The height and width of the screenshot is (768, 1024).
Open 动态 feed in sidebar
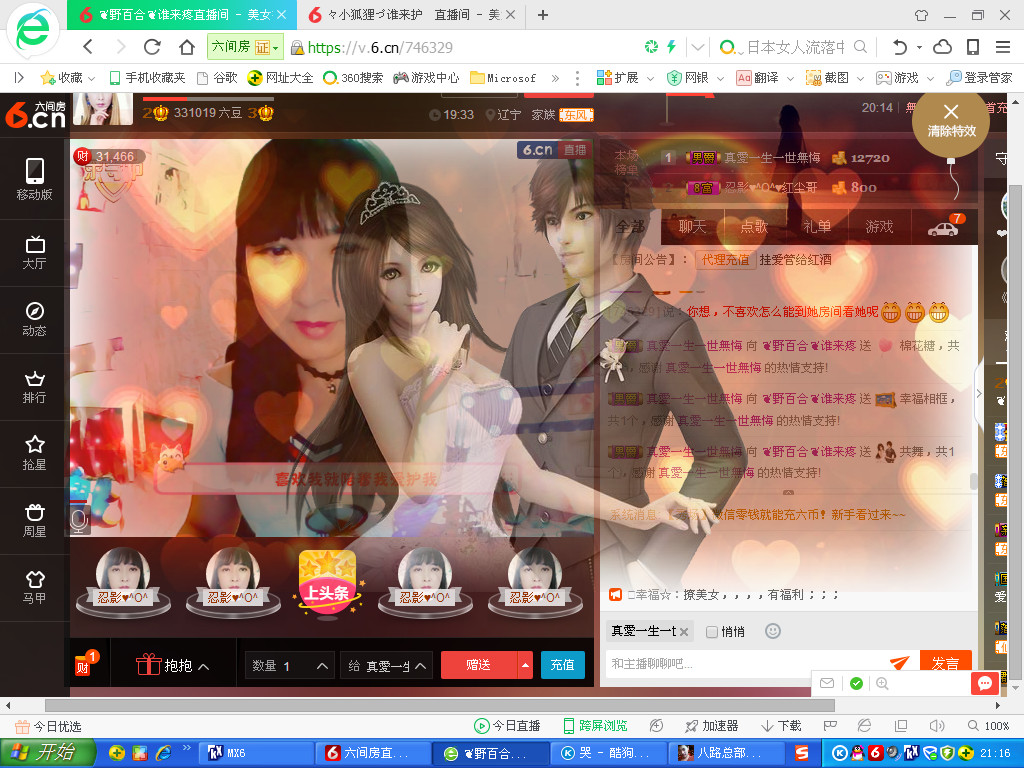(x=35, y=319)
